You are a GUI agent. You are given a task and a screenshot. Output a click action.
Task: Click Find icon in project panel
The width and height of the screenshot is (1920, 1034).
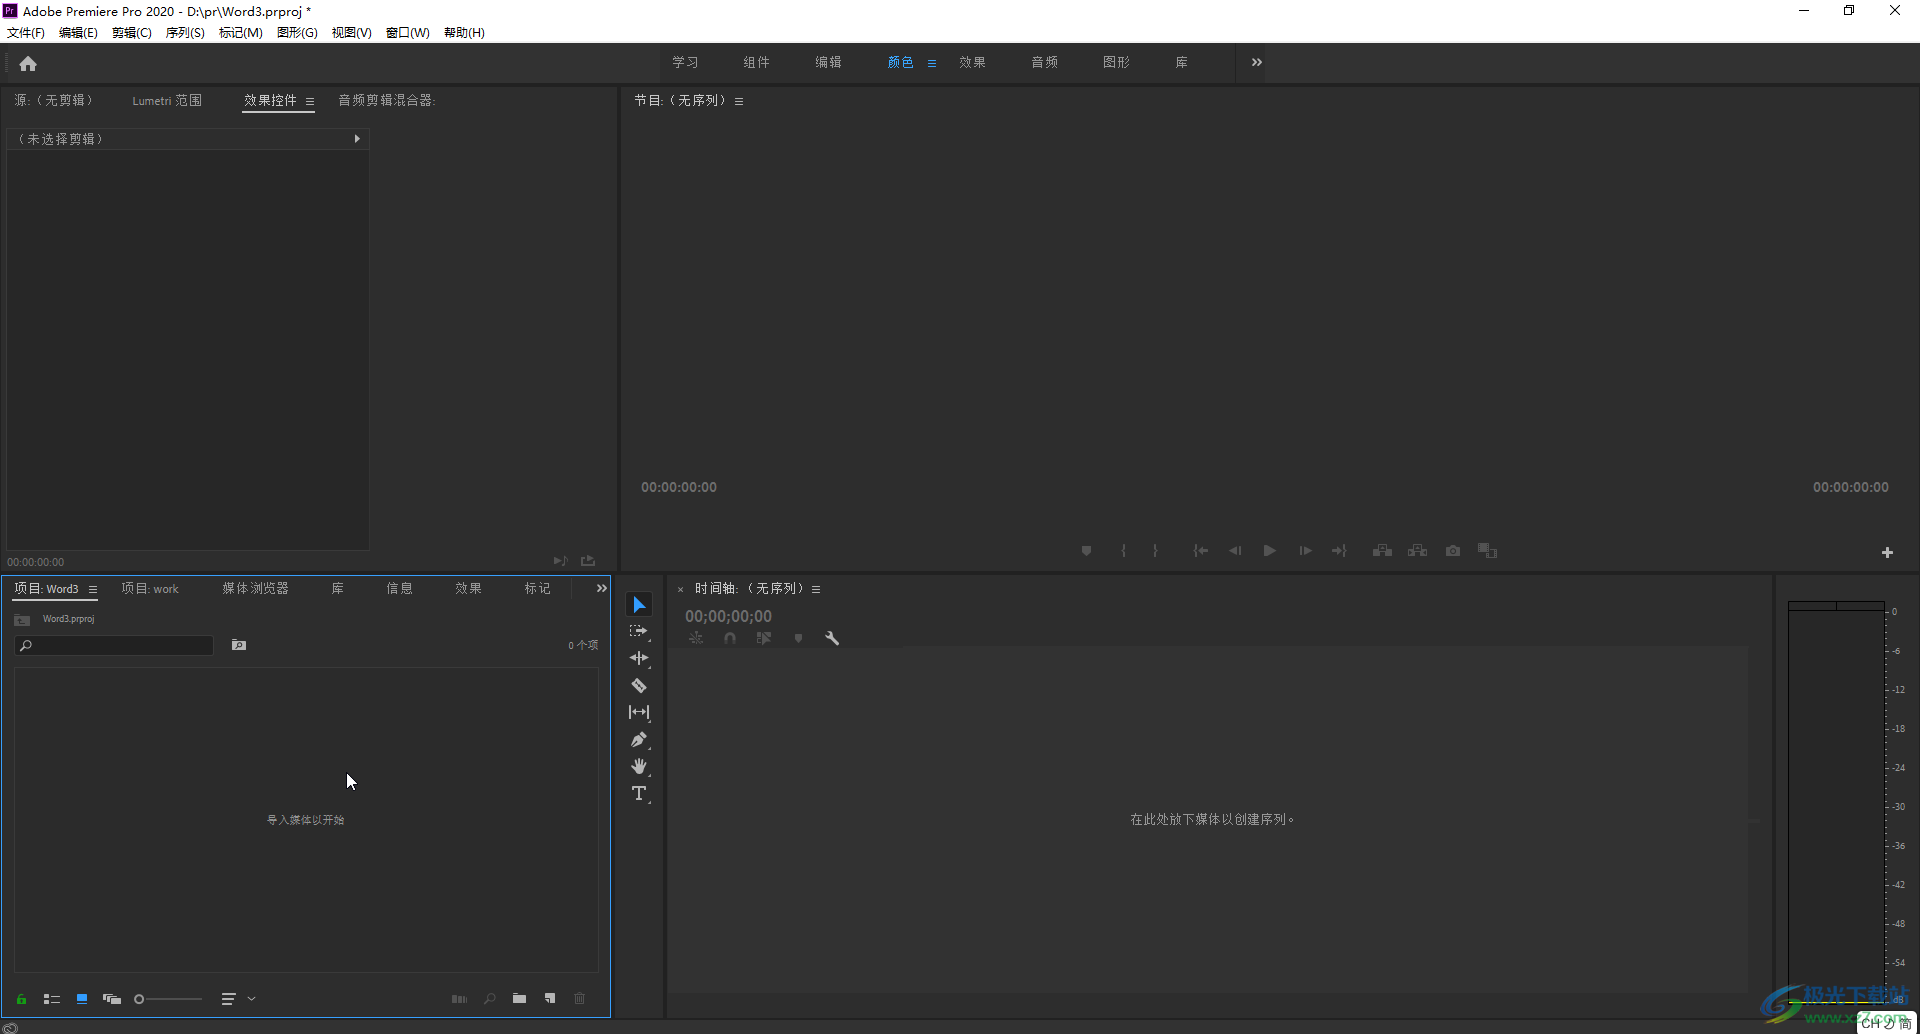[490, 999]
